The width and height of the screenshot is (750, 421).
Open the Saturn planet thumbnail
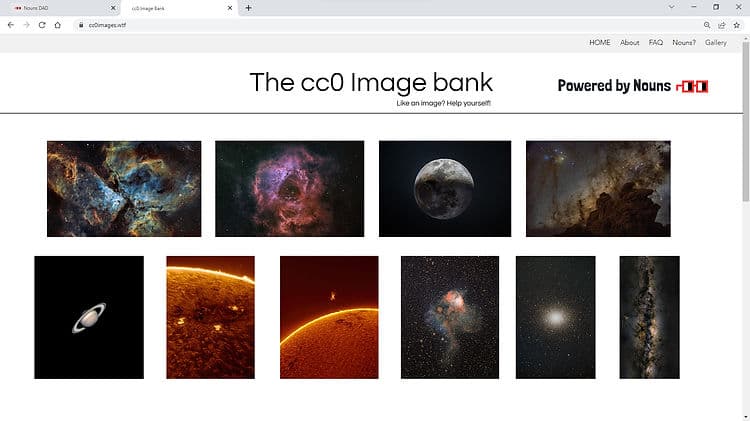click(x=89, y=317)
